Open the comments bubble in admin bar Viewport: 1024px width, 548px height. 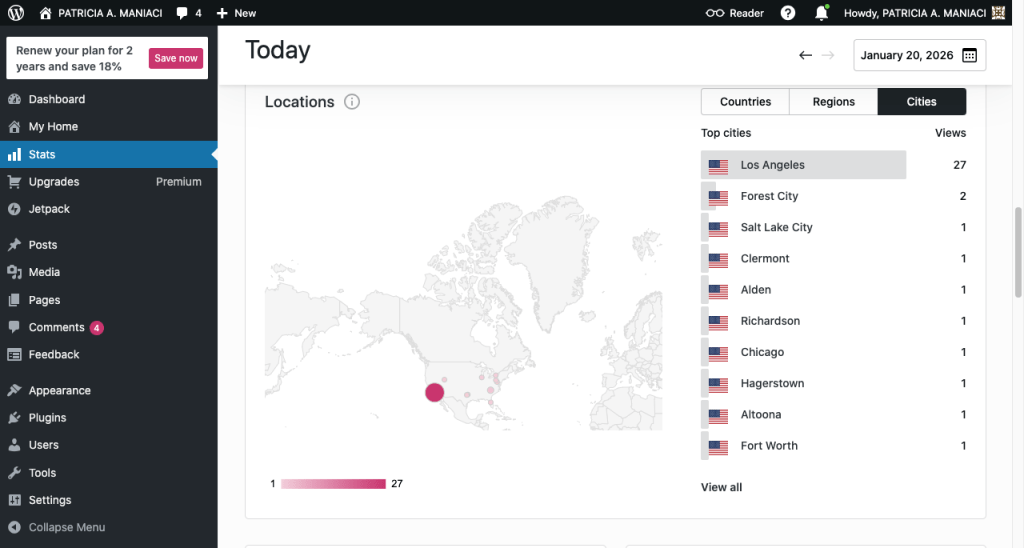click(x=187, y=13)
